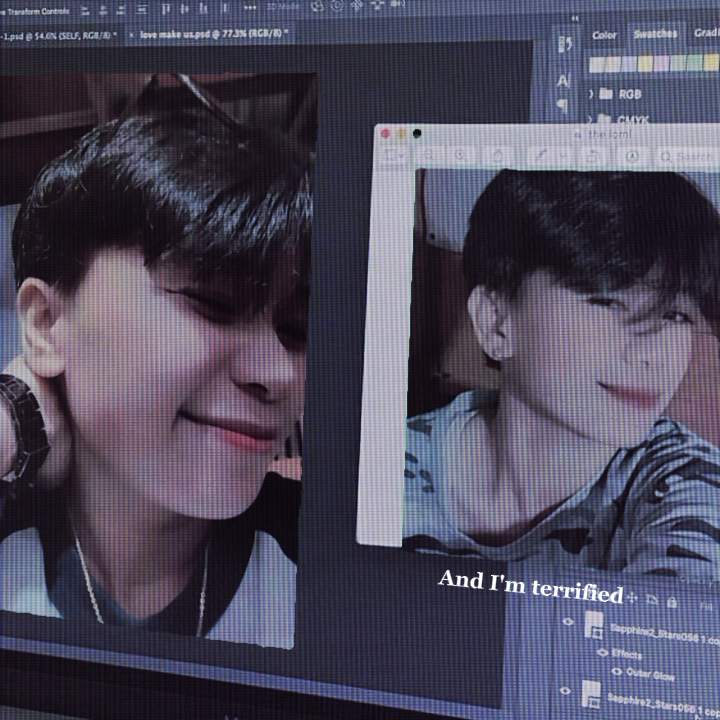Screen dimensions: 720x720
Task: Open the Character panel icon
Action: click(564, 82)
